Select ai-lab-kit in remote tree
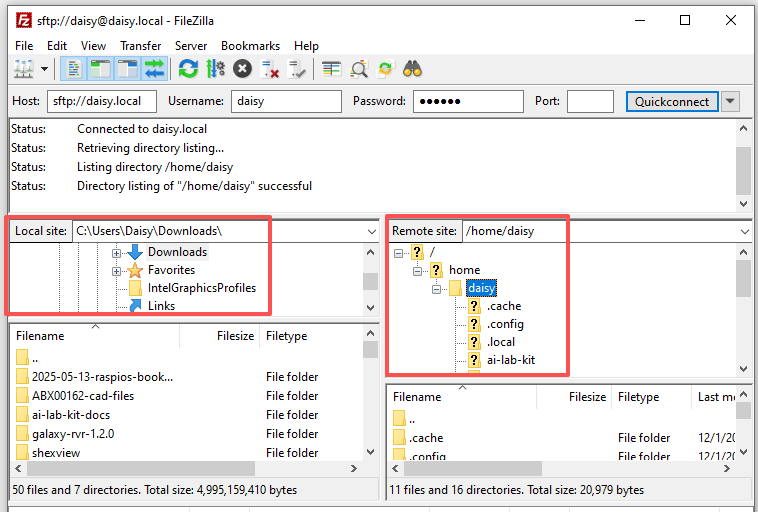The width and height of the screenshot is (758, 512). tap(511, 360)
